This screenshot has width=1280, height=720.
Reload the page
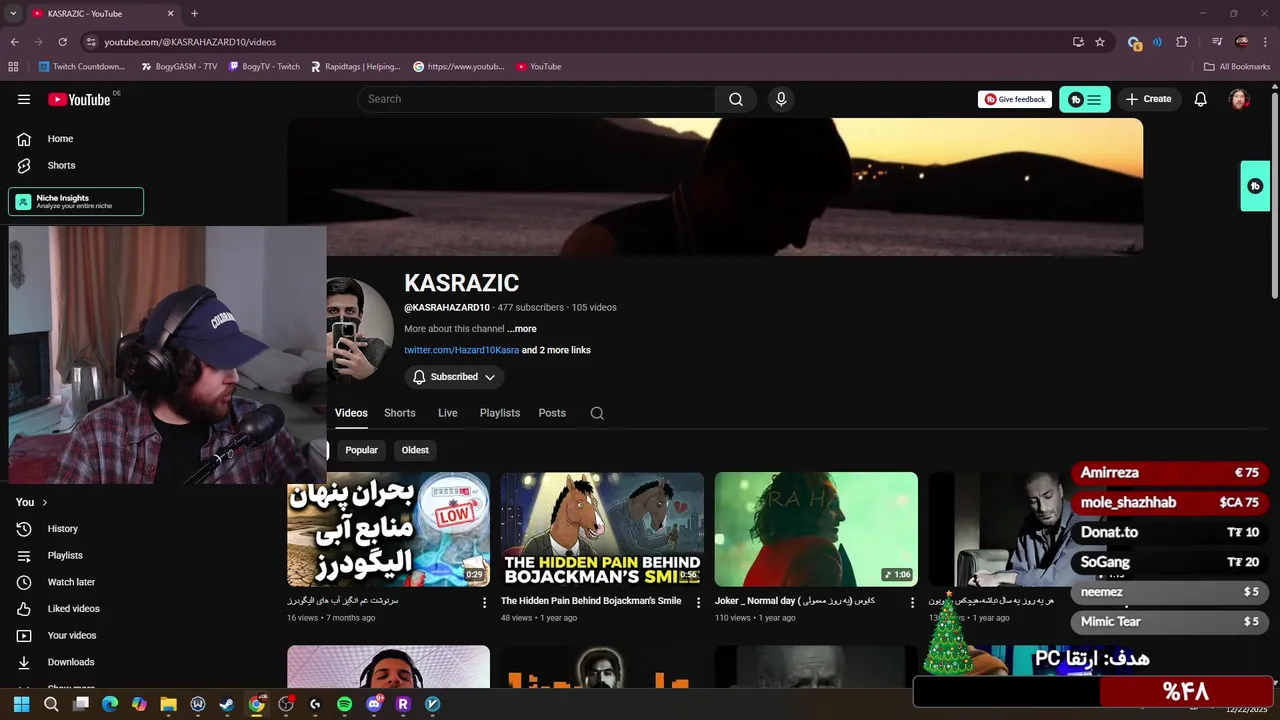62,42
